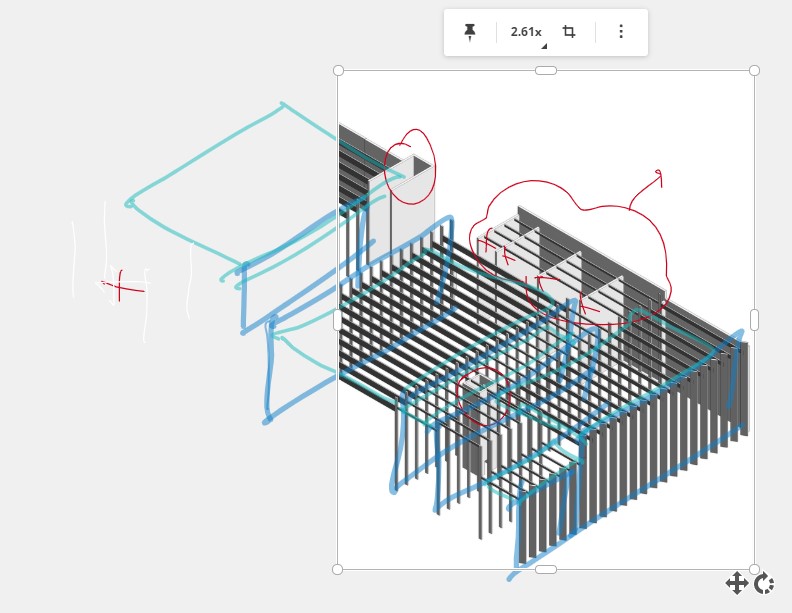Image resolution: width=792 pixels, height=613 pixels.
Task: Click the circular rotate handle icon
Action: point(765,584)
